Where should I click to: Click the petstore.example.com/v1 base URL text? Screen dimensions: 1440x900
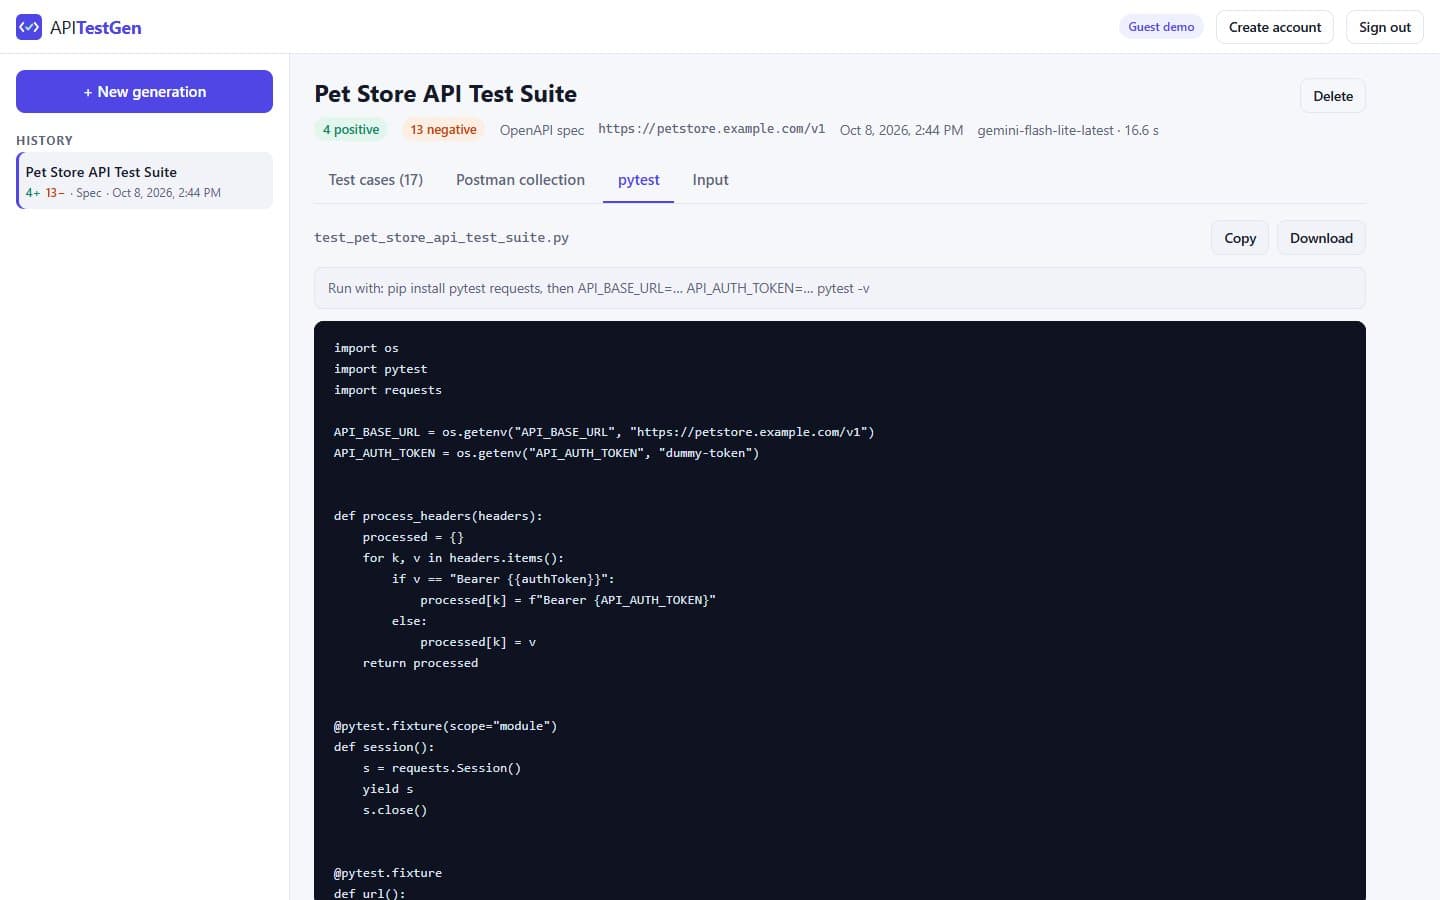pos(711,129)
